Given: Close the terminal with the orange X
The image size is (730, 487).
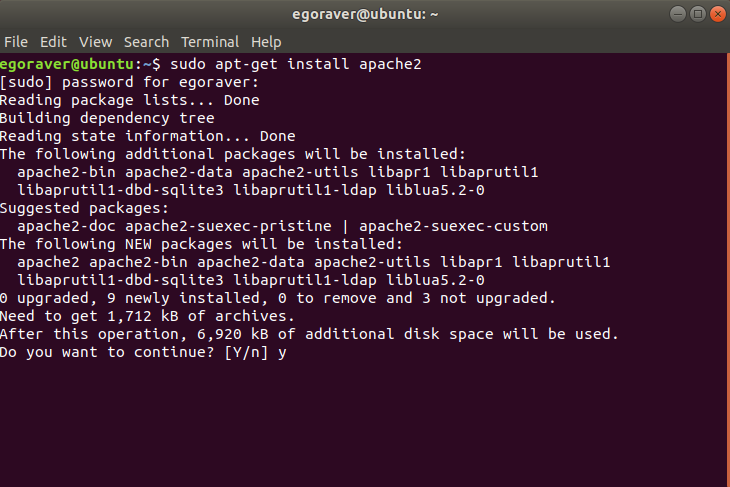Looking at the screenshot, I should (x=717, y=14).
